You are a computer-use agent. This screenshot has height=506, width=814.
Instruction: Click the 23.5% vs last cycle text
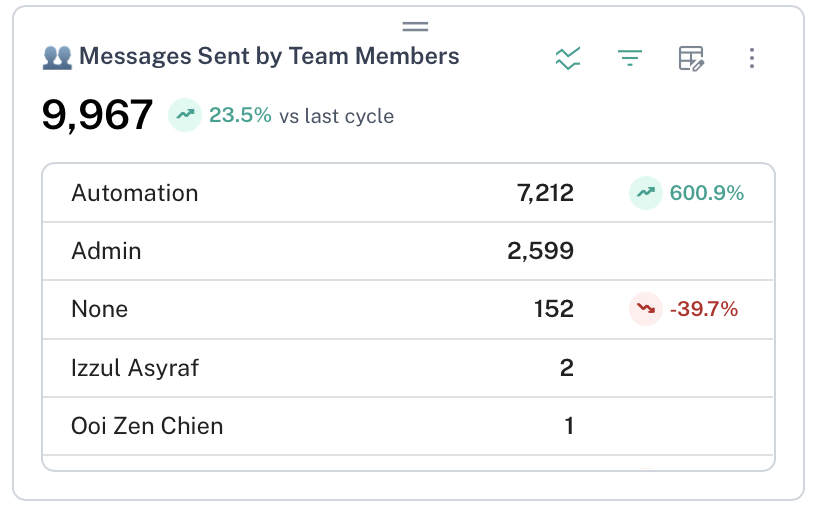[x=301, y=116]
